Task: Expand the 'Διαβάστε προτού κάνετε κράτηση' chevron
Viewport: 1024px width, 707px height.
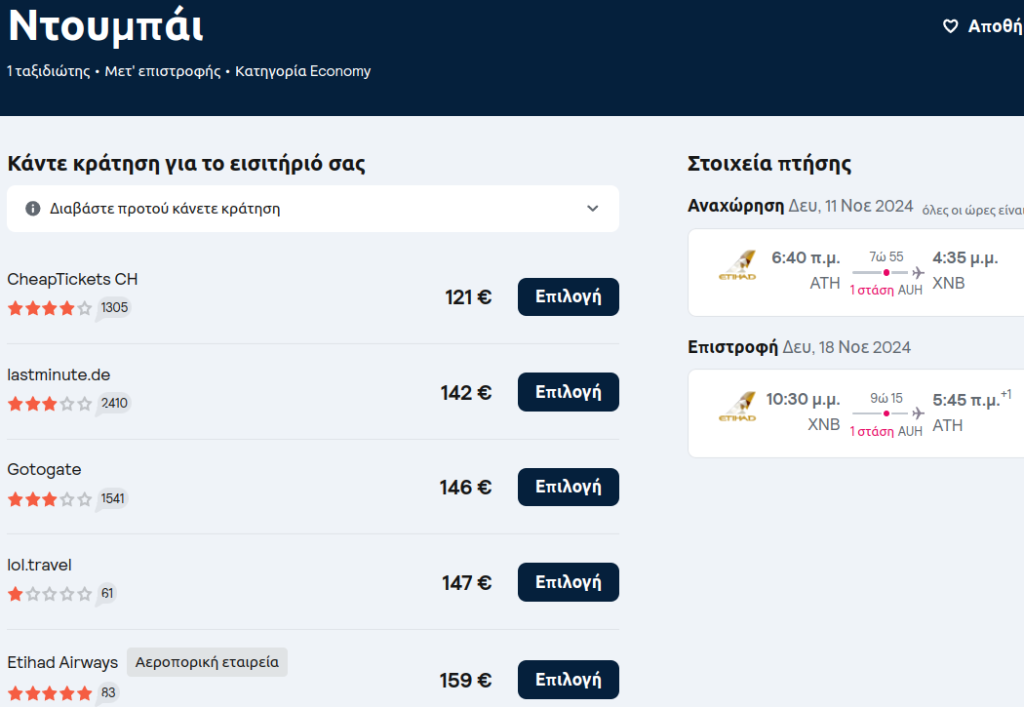Action: [x=592, y=208]
